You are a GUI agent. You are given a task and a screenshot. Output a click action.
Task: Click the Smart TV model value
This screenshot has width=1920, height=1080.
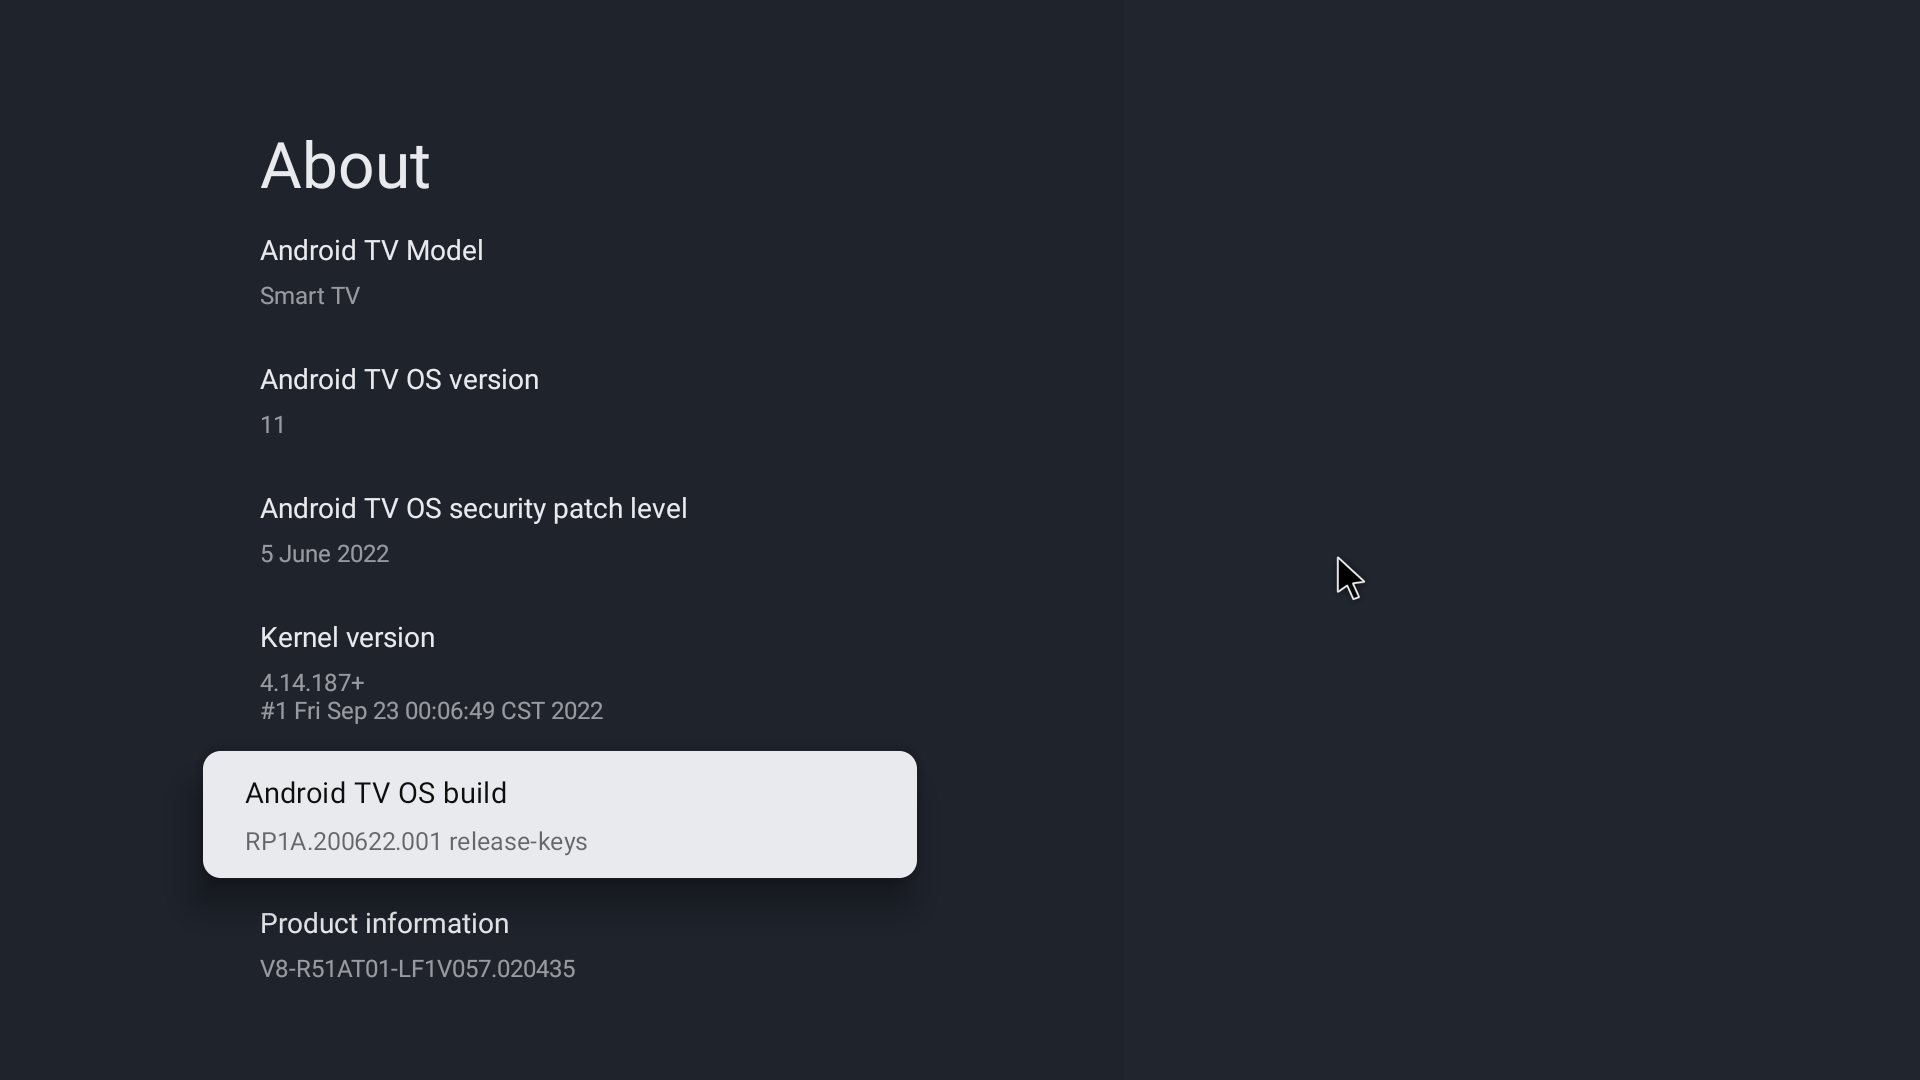pos(310,297)
